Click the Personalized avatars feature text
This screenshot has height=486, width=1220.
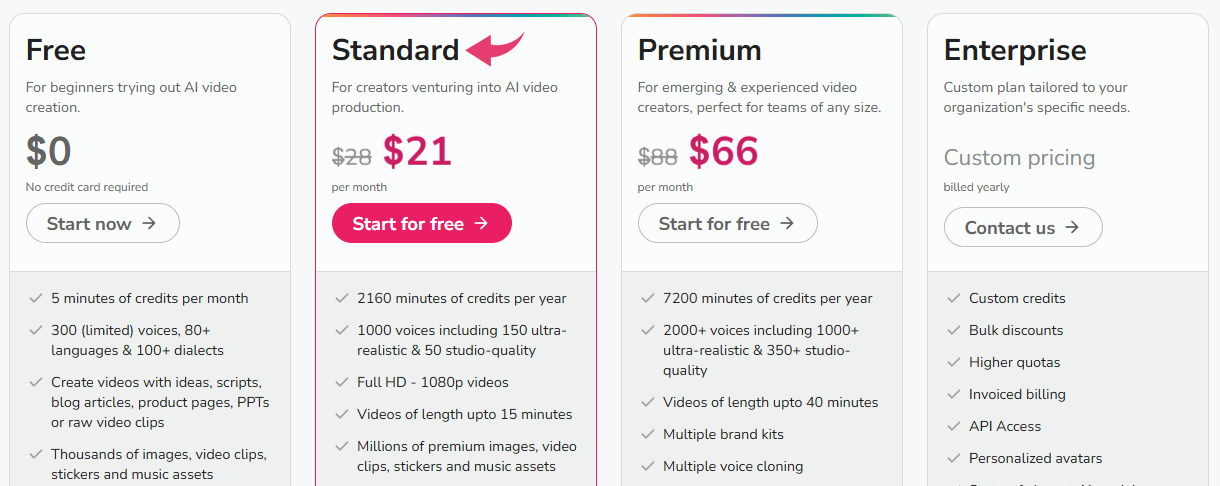pyautogui.click(x=1035, y=458)
